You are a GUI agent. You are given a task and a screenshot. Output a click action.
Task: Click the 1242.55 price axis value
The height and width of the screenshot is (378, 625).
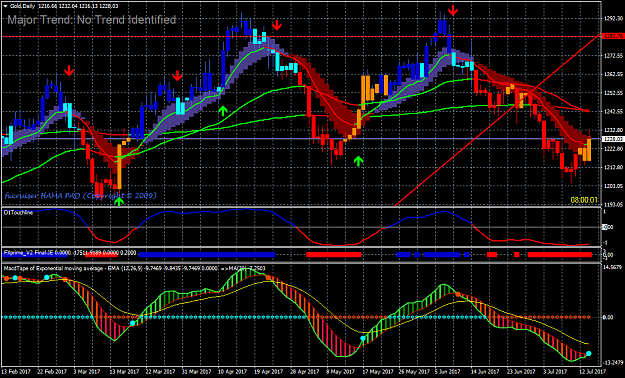click(x=613, y=111)
